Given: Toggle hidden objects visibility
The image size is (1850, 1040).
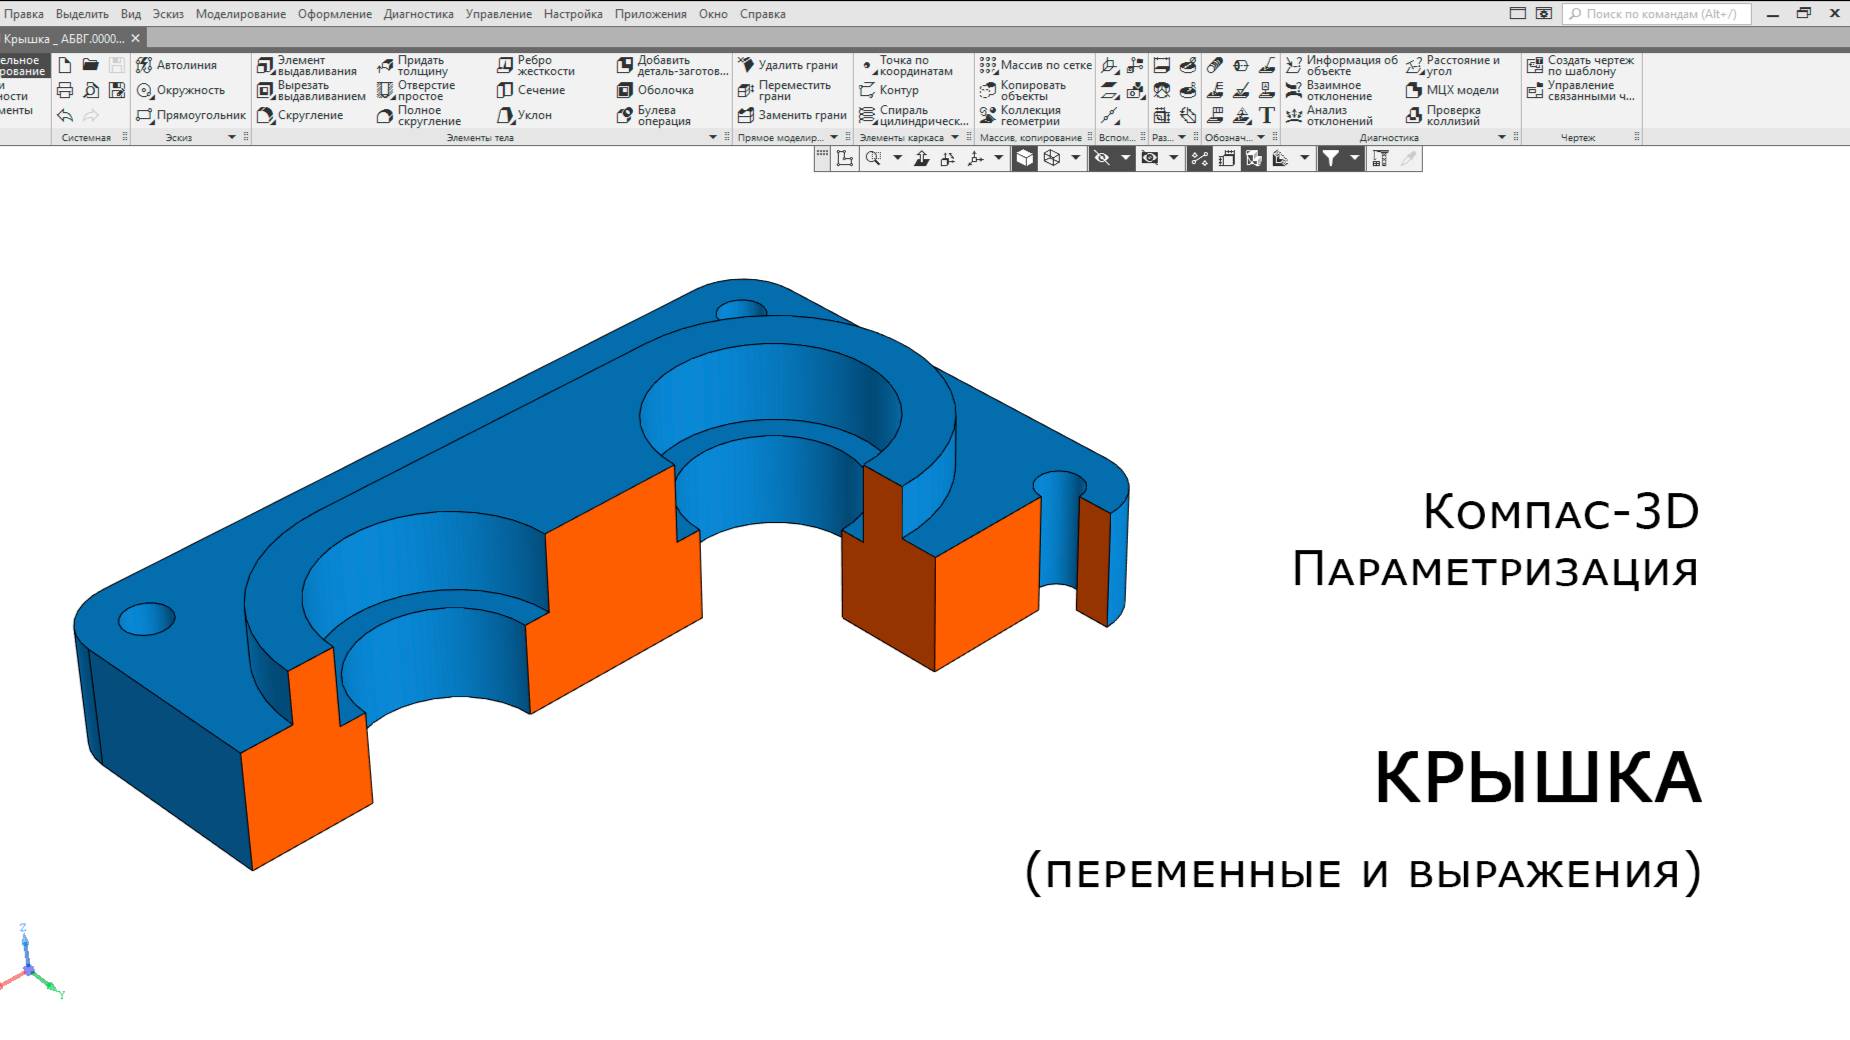Looking at the screenshot, I should (x=1103, y=158).
